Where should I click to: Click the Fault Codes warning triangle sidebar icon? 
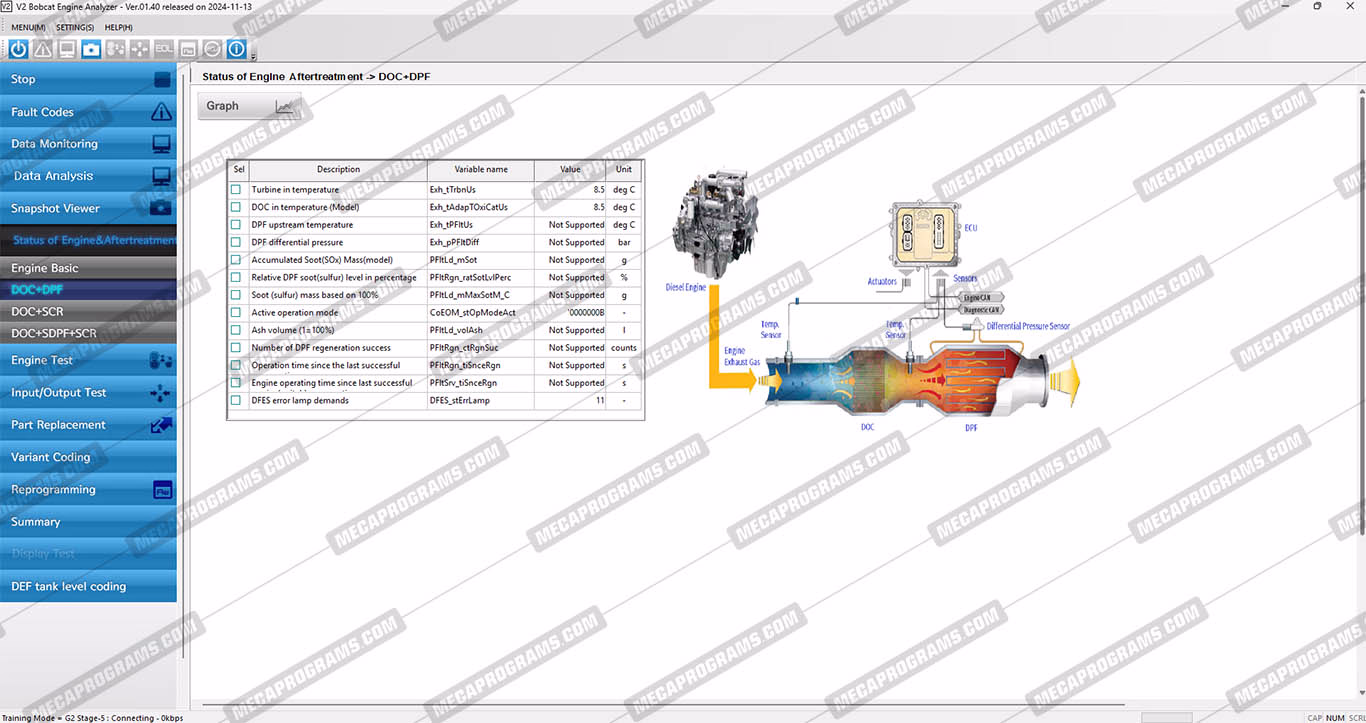[x=161, y=112]
